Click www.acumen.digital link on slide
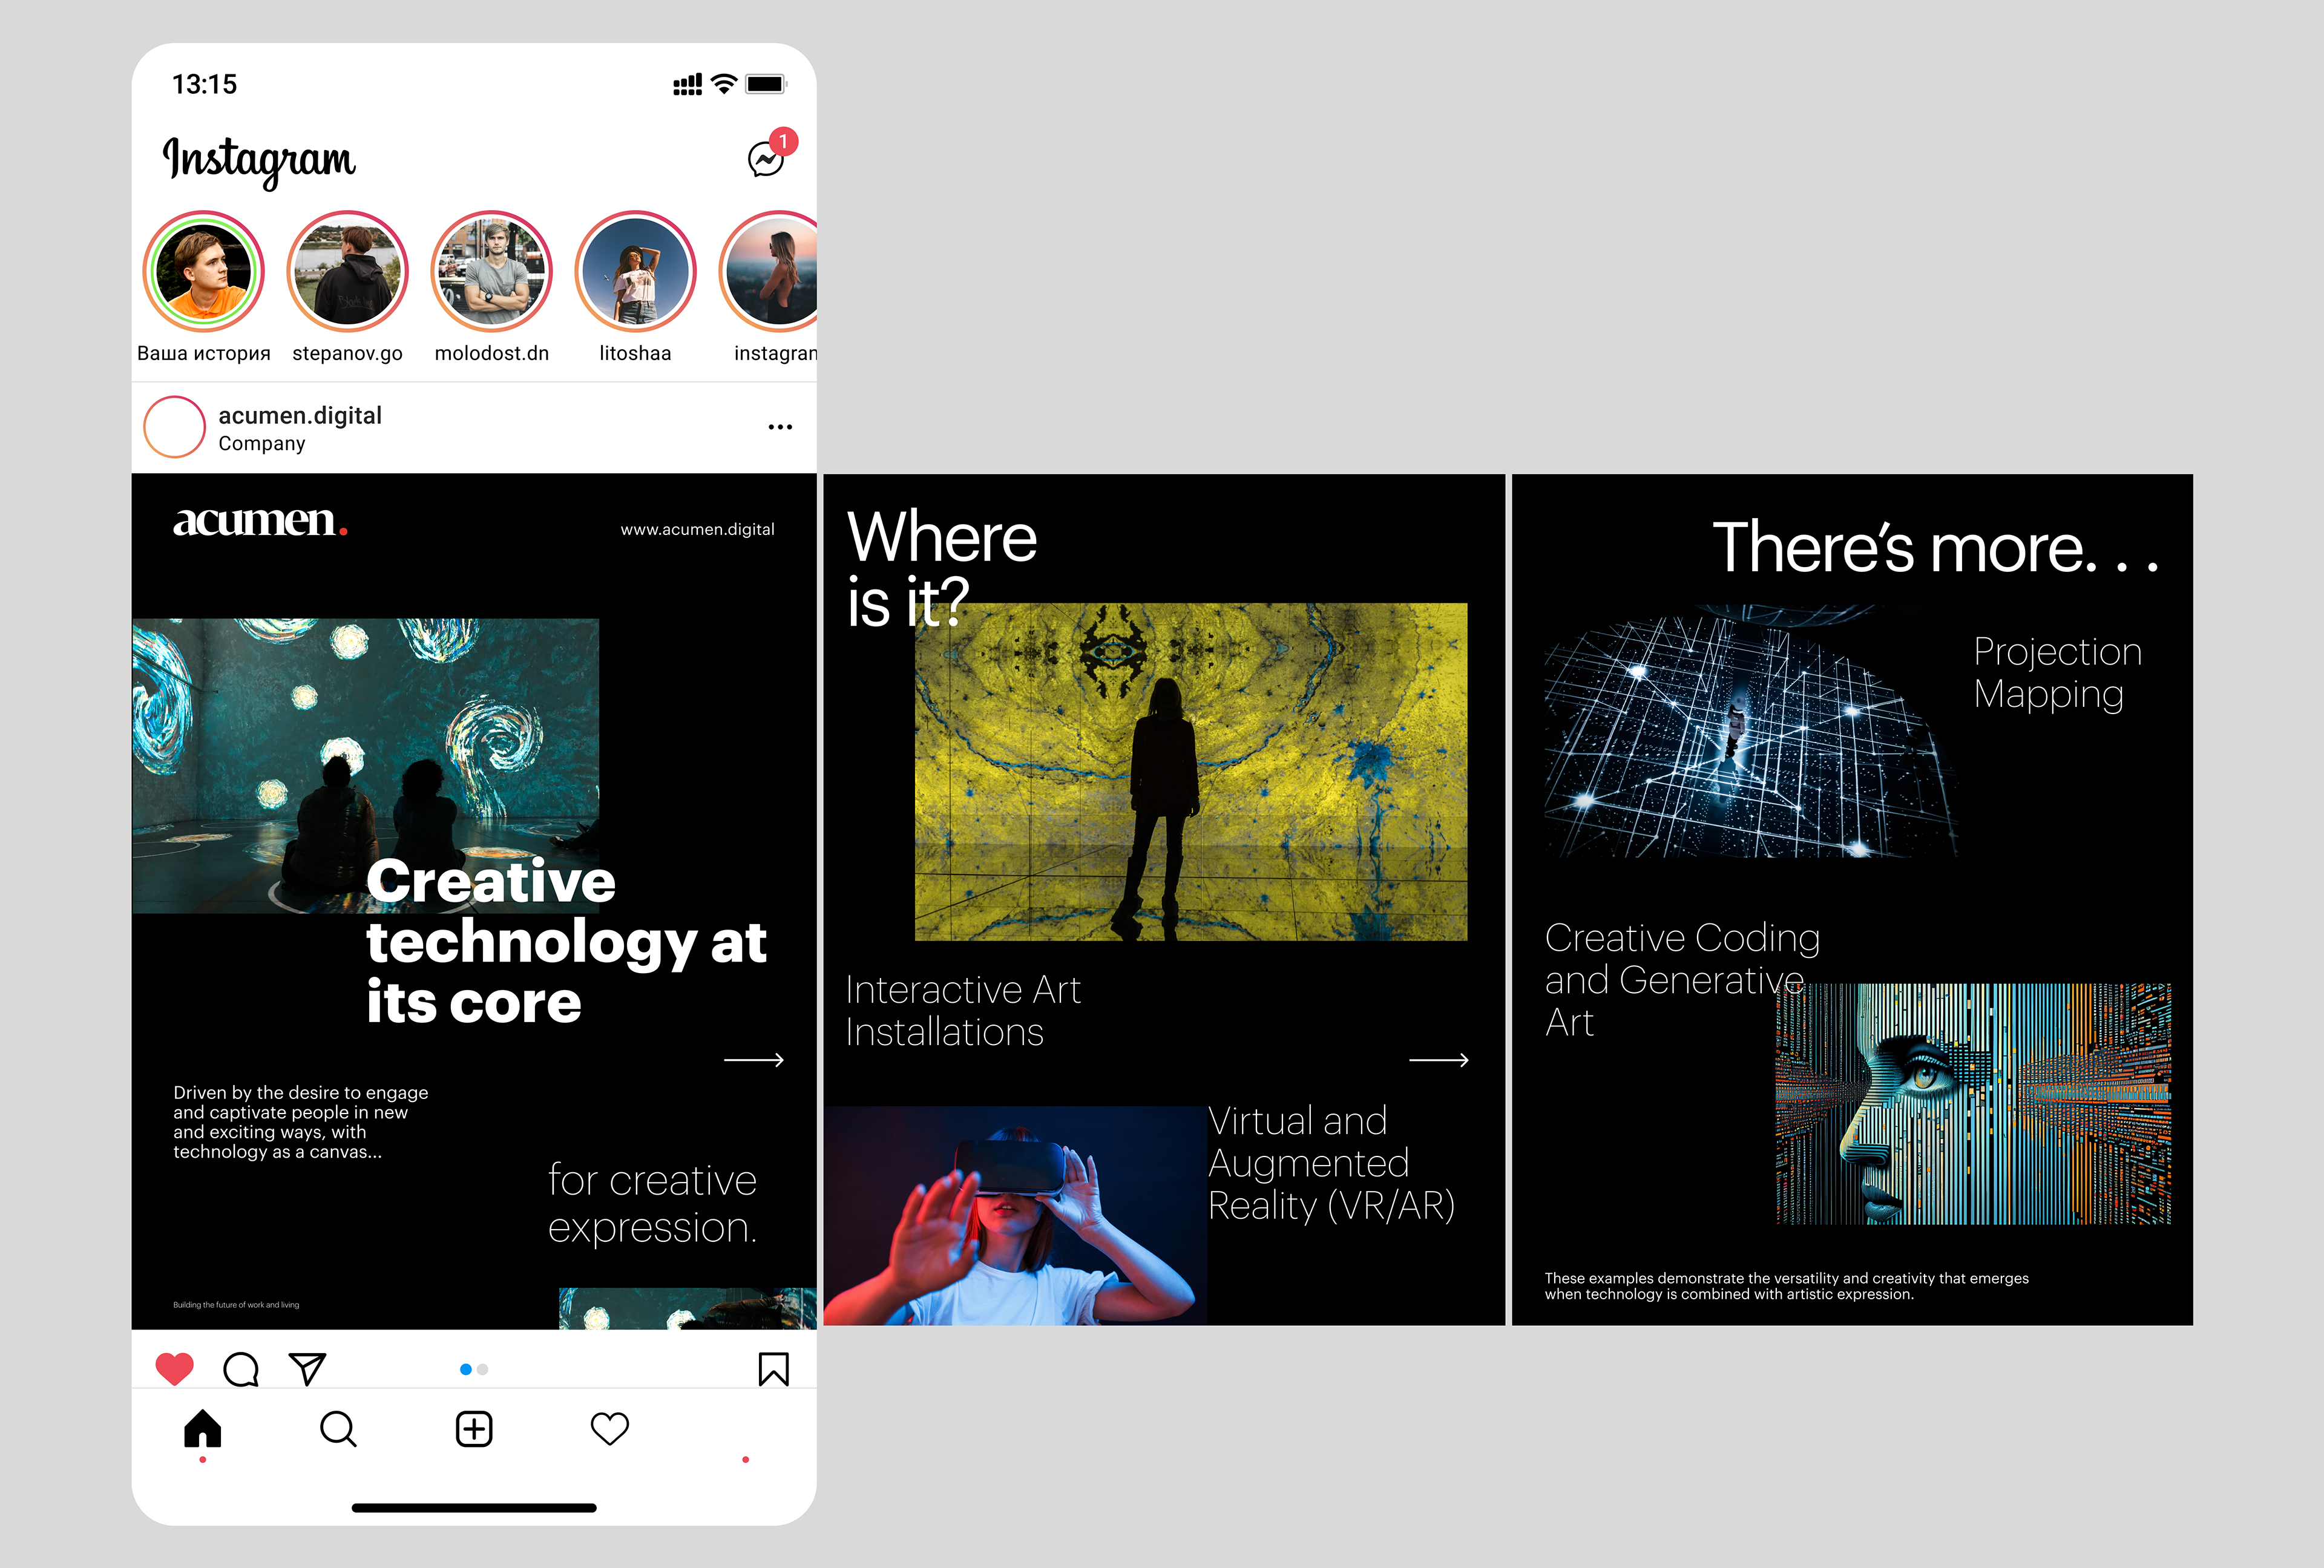Viewport: 2324px width, 1568px height. pyautogui.click(x=697, y=529)
